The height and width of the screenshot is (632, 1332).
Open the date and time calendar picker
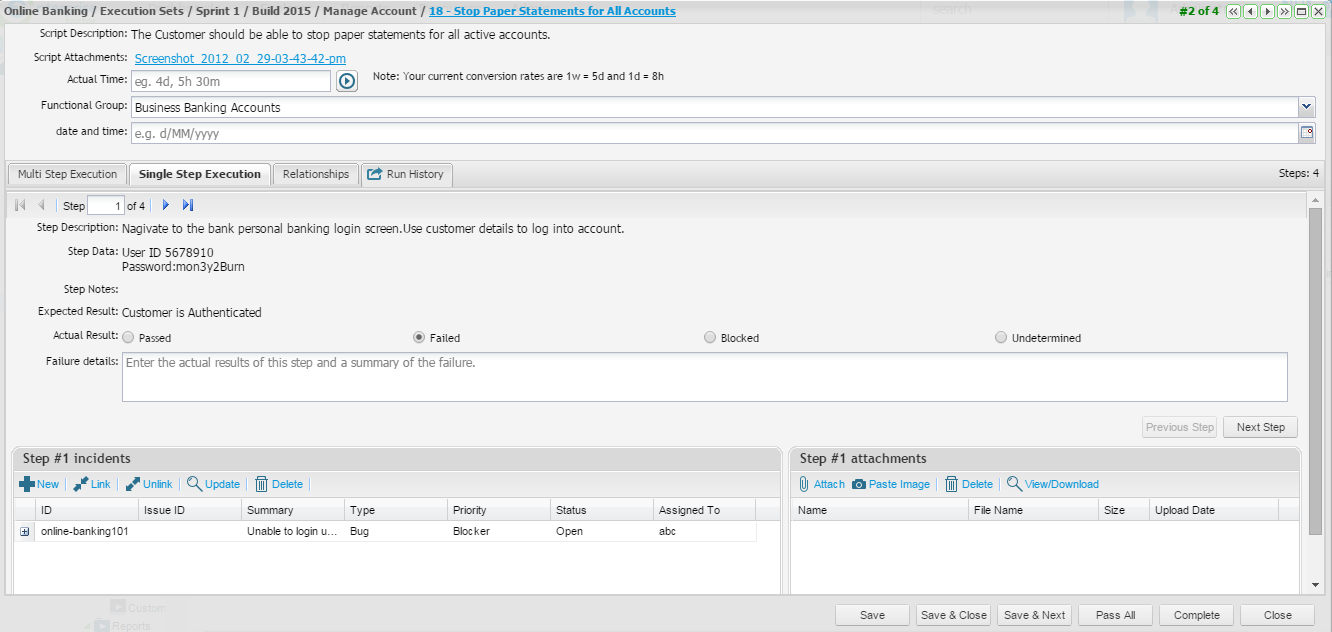[x=1306, y=132]
